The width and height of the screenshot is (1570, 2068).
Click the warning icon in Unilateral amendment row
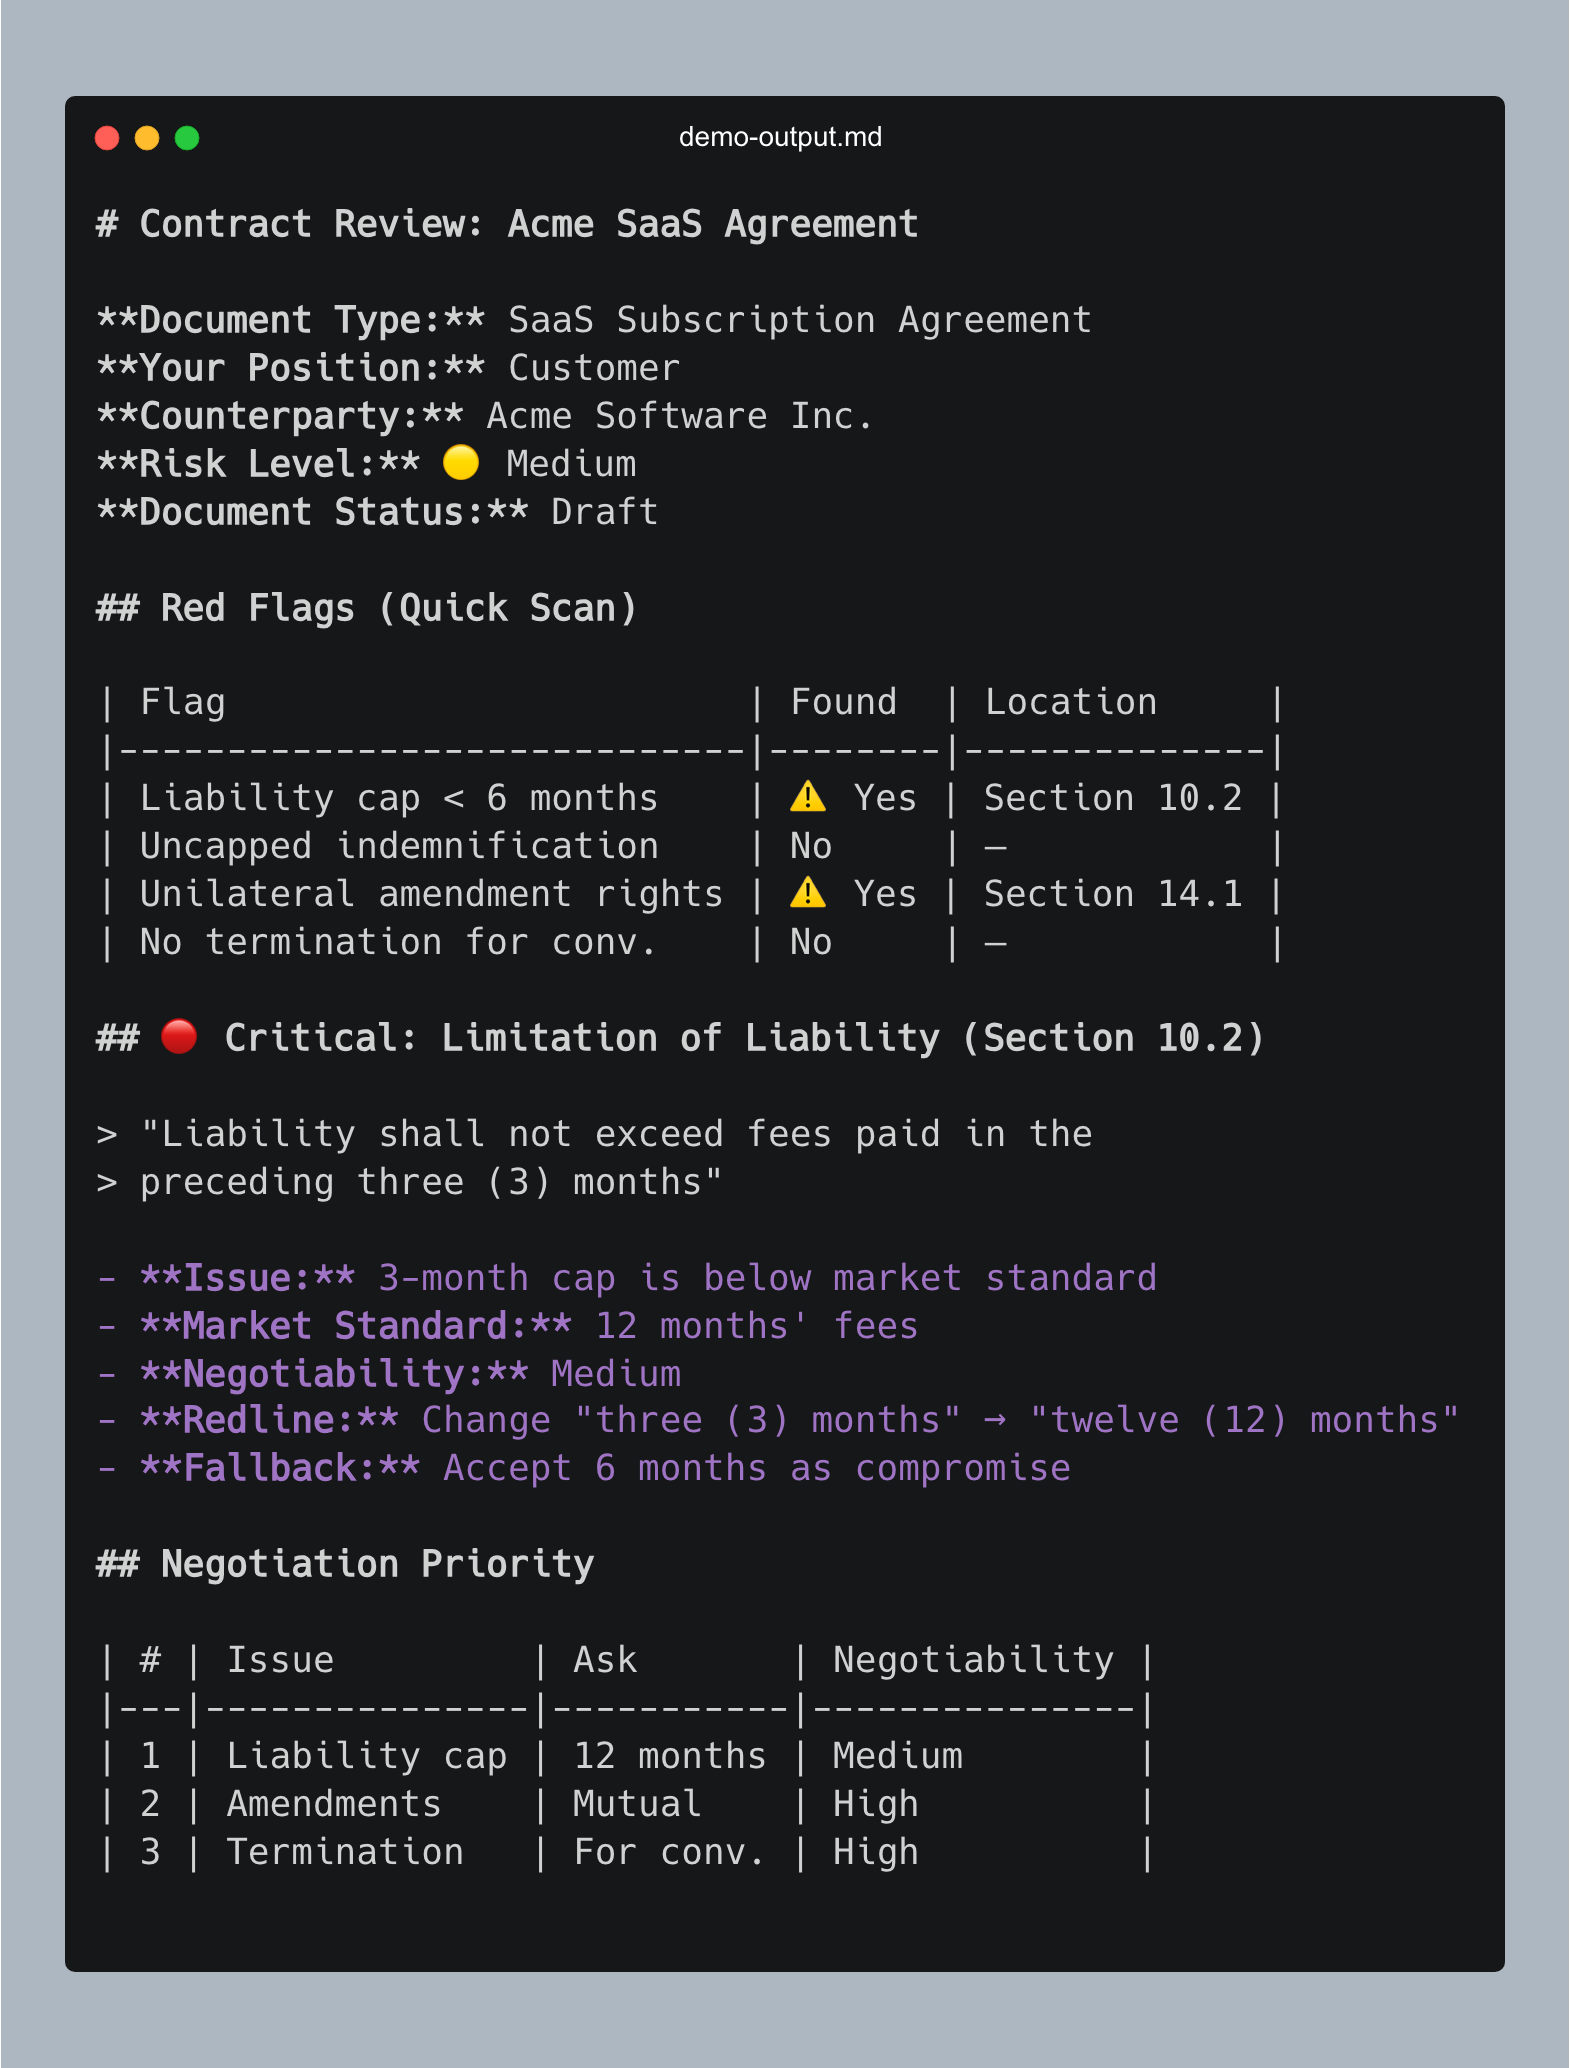click(x=808, y=893)
